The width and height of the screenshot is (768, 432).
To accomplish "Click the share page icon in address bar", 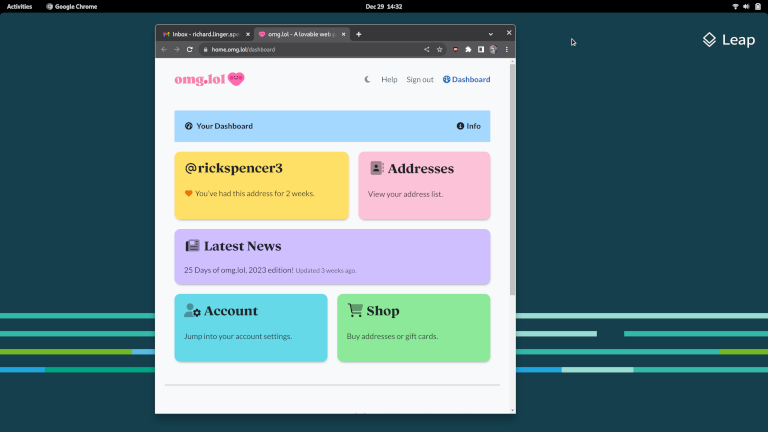I will click(x=427, y=49).
